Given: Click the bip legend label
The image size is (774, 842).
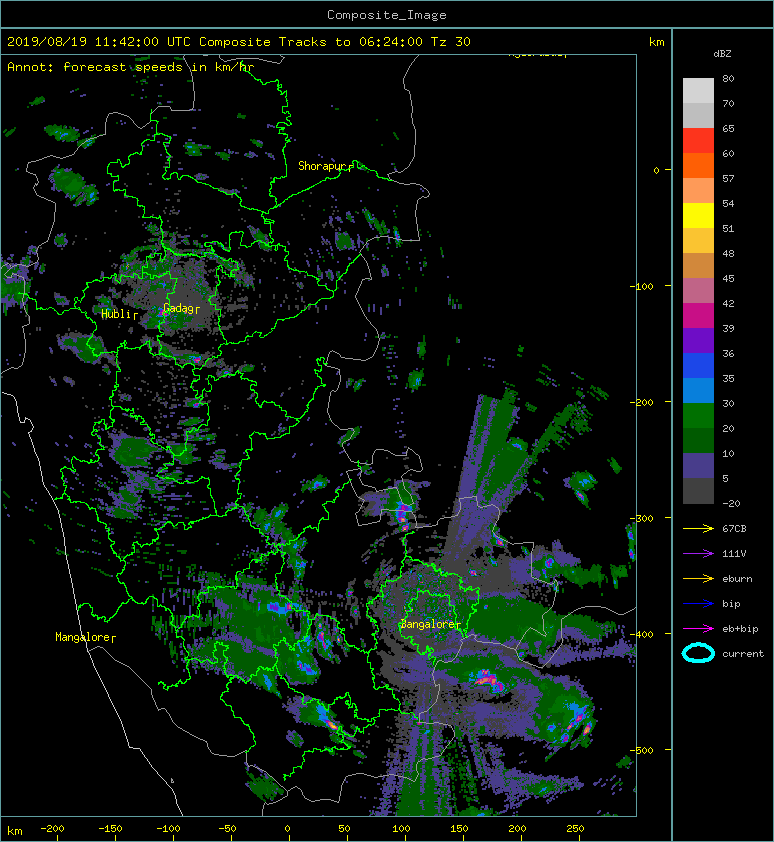Looking at the screenshot, I should click(x=731, y=604).
